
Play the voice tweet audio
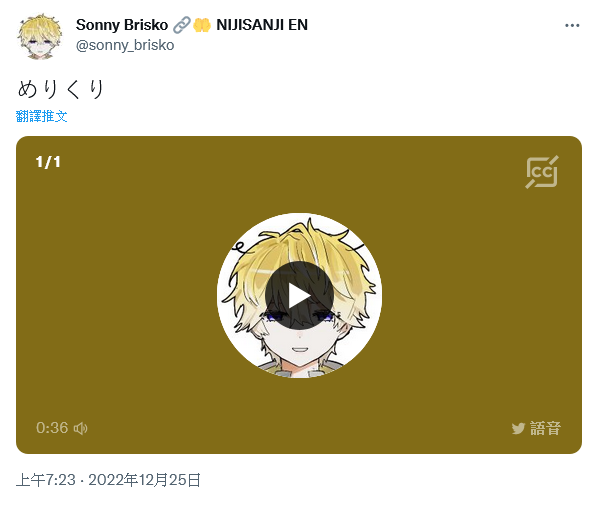click(x=299, y=295)
